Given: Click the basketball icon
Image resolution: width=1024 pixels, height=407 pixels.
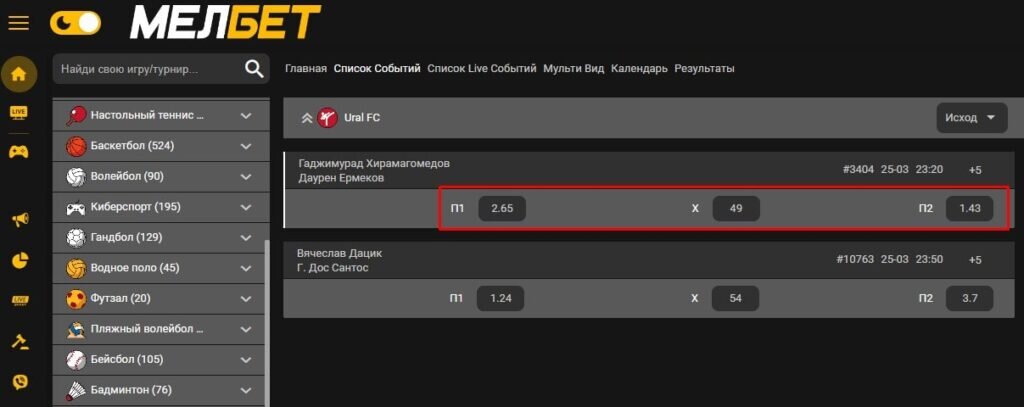Looking at the screenshot, I should 76,146.
